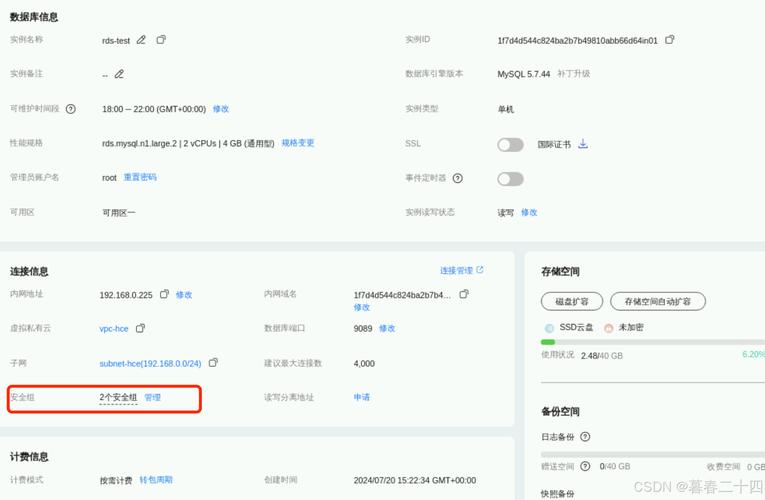Modify the intranet address 192.168.0.225

[x=184, y=295]
